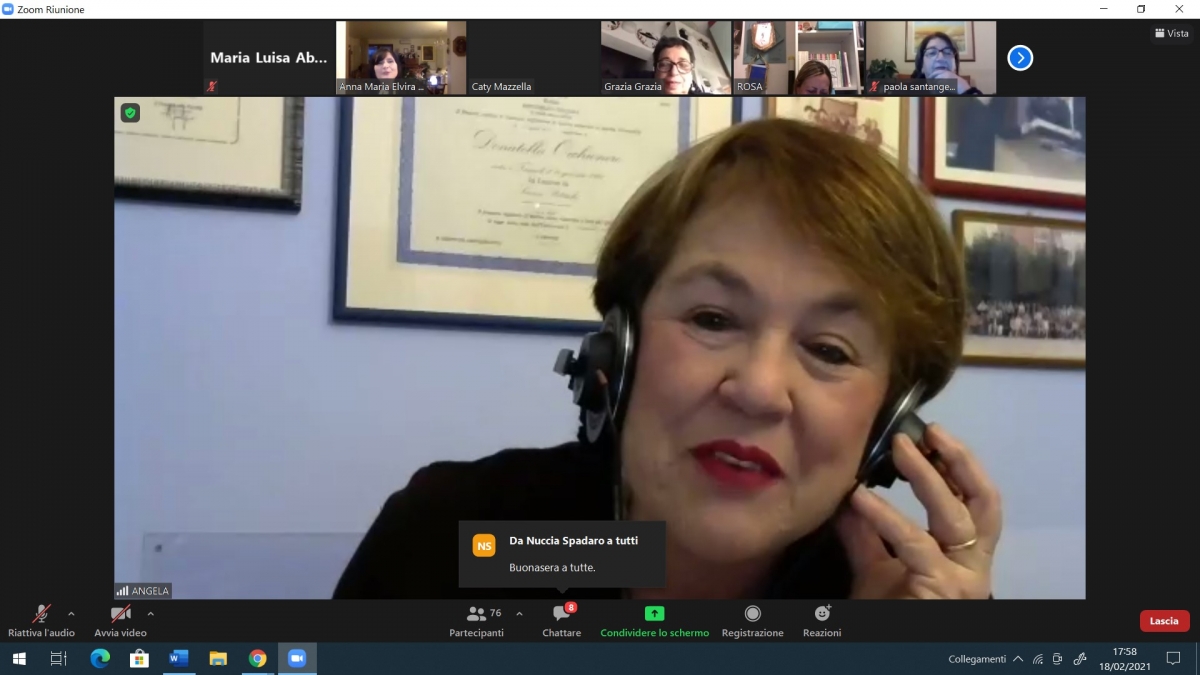Open the Vista view menu
Viewport: 1200px width, 675px height.
[x=1171, y=33]
